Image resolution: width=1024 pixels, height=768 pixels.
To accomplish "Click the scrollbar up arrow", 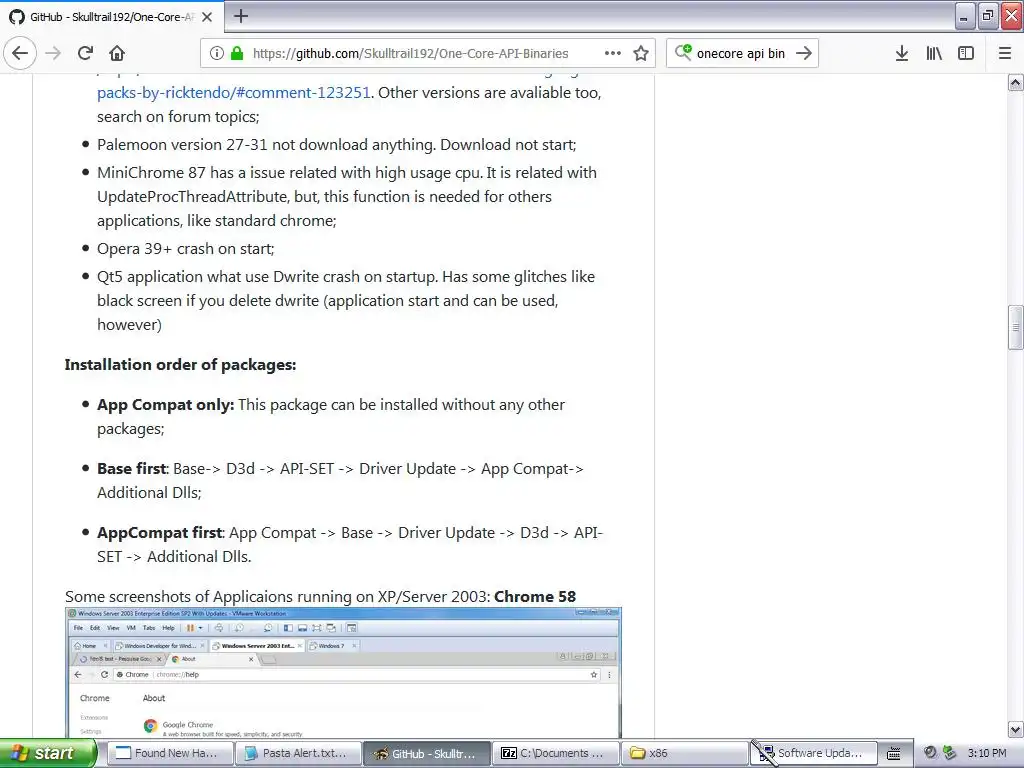I will point(1016,83).
